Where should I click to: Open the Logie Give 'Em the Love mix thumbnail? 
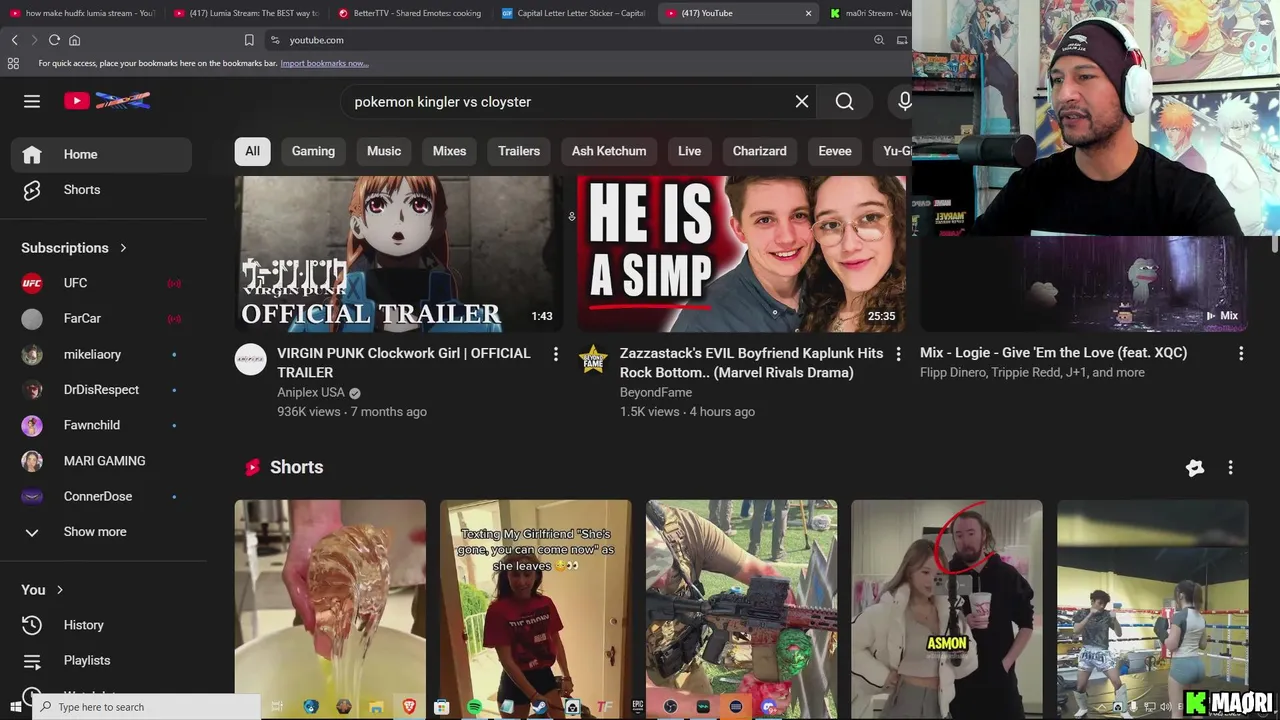click(x=1084, y=284)
